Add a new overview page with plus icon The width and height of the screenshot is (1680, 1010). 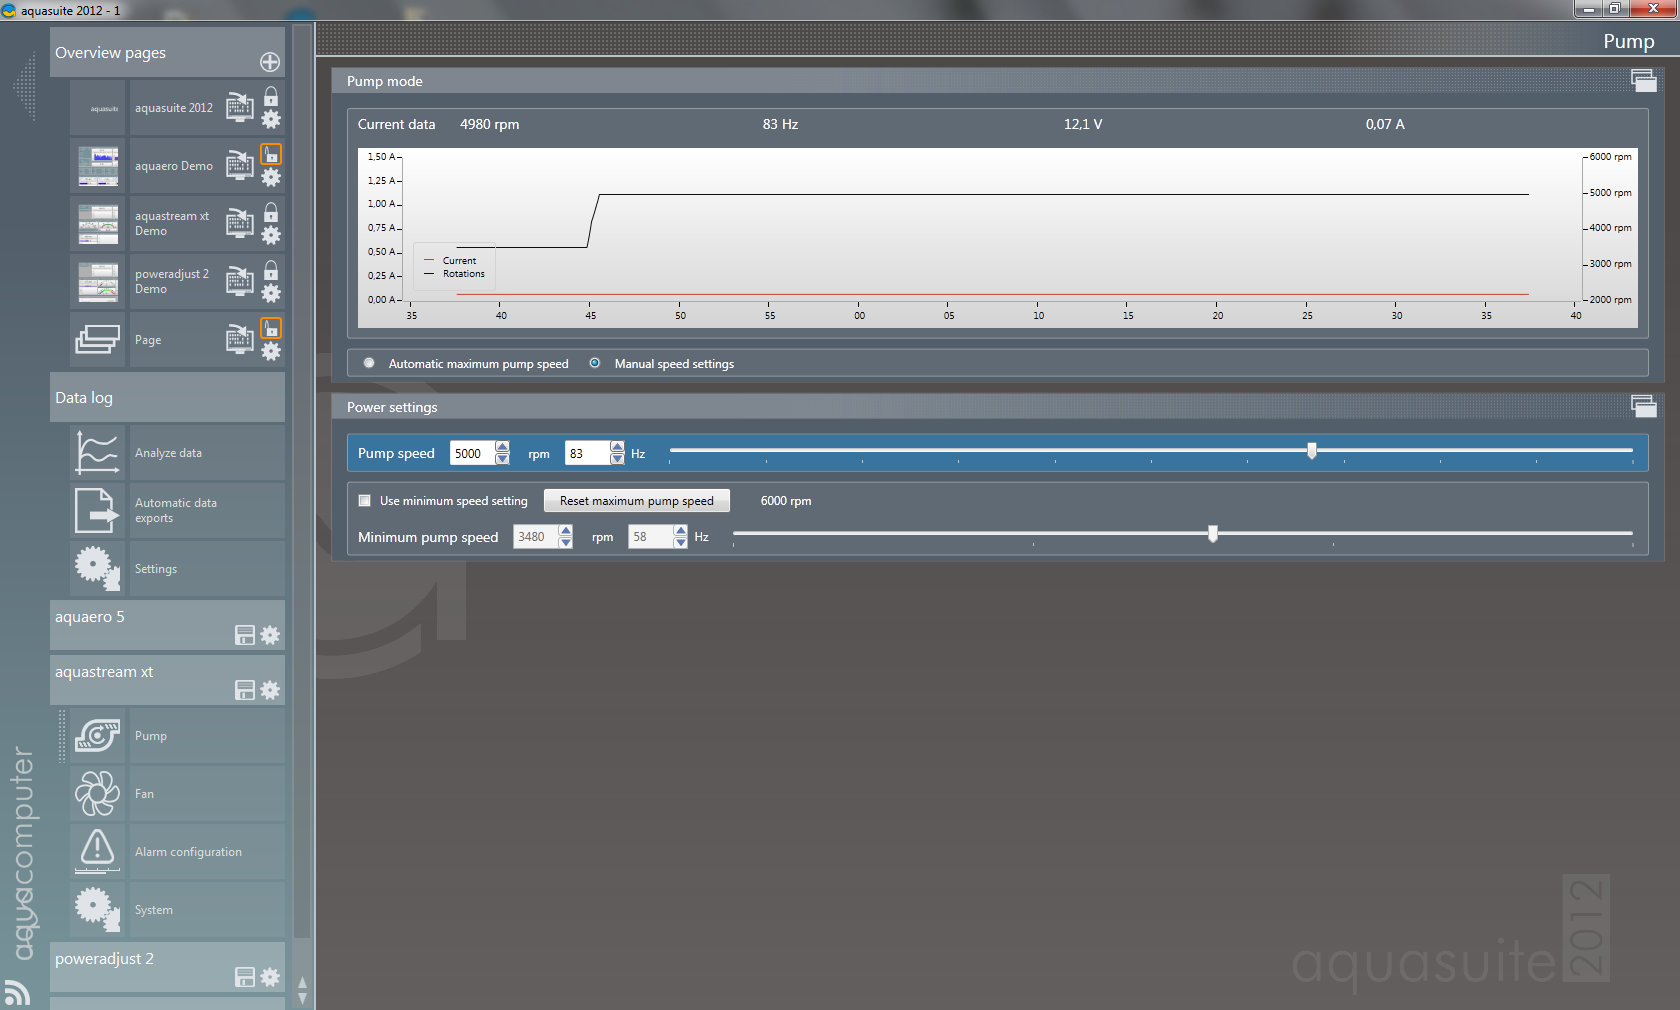270,62
